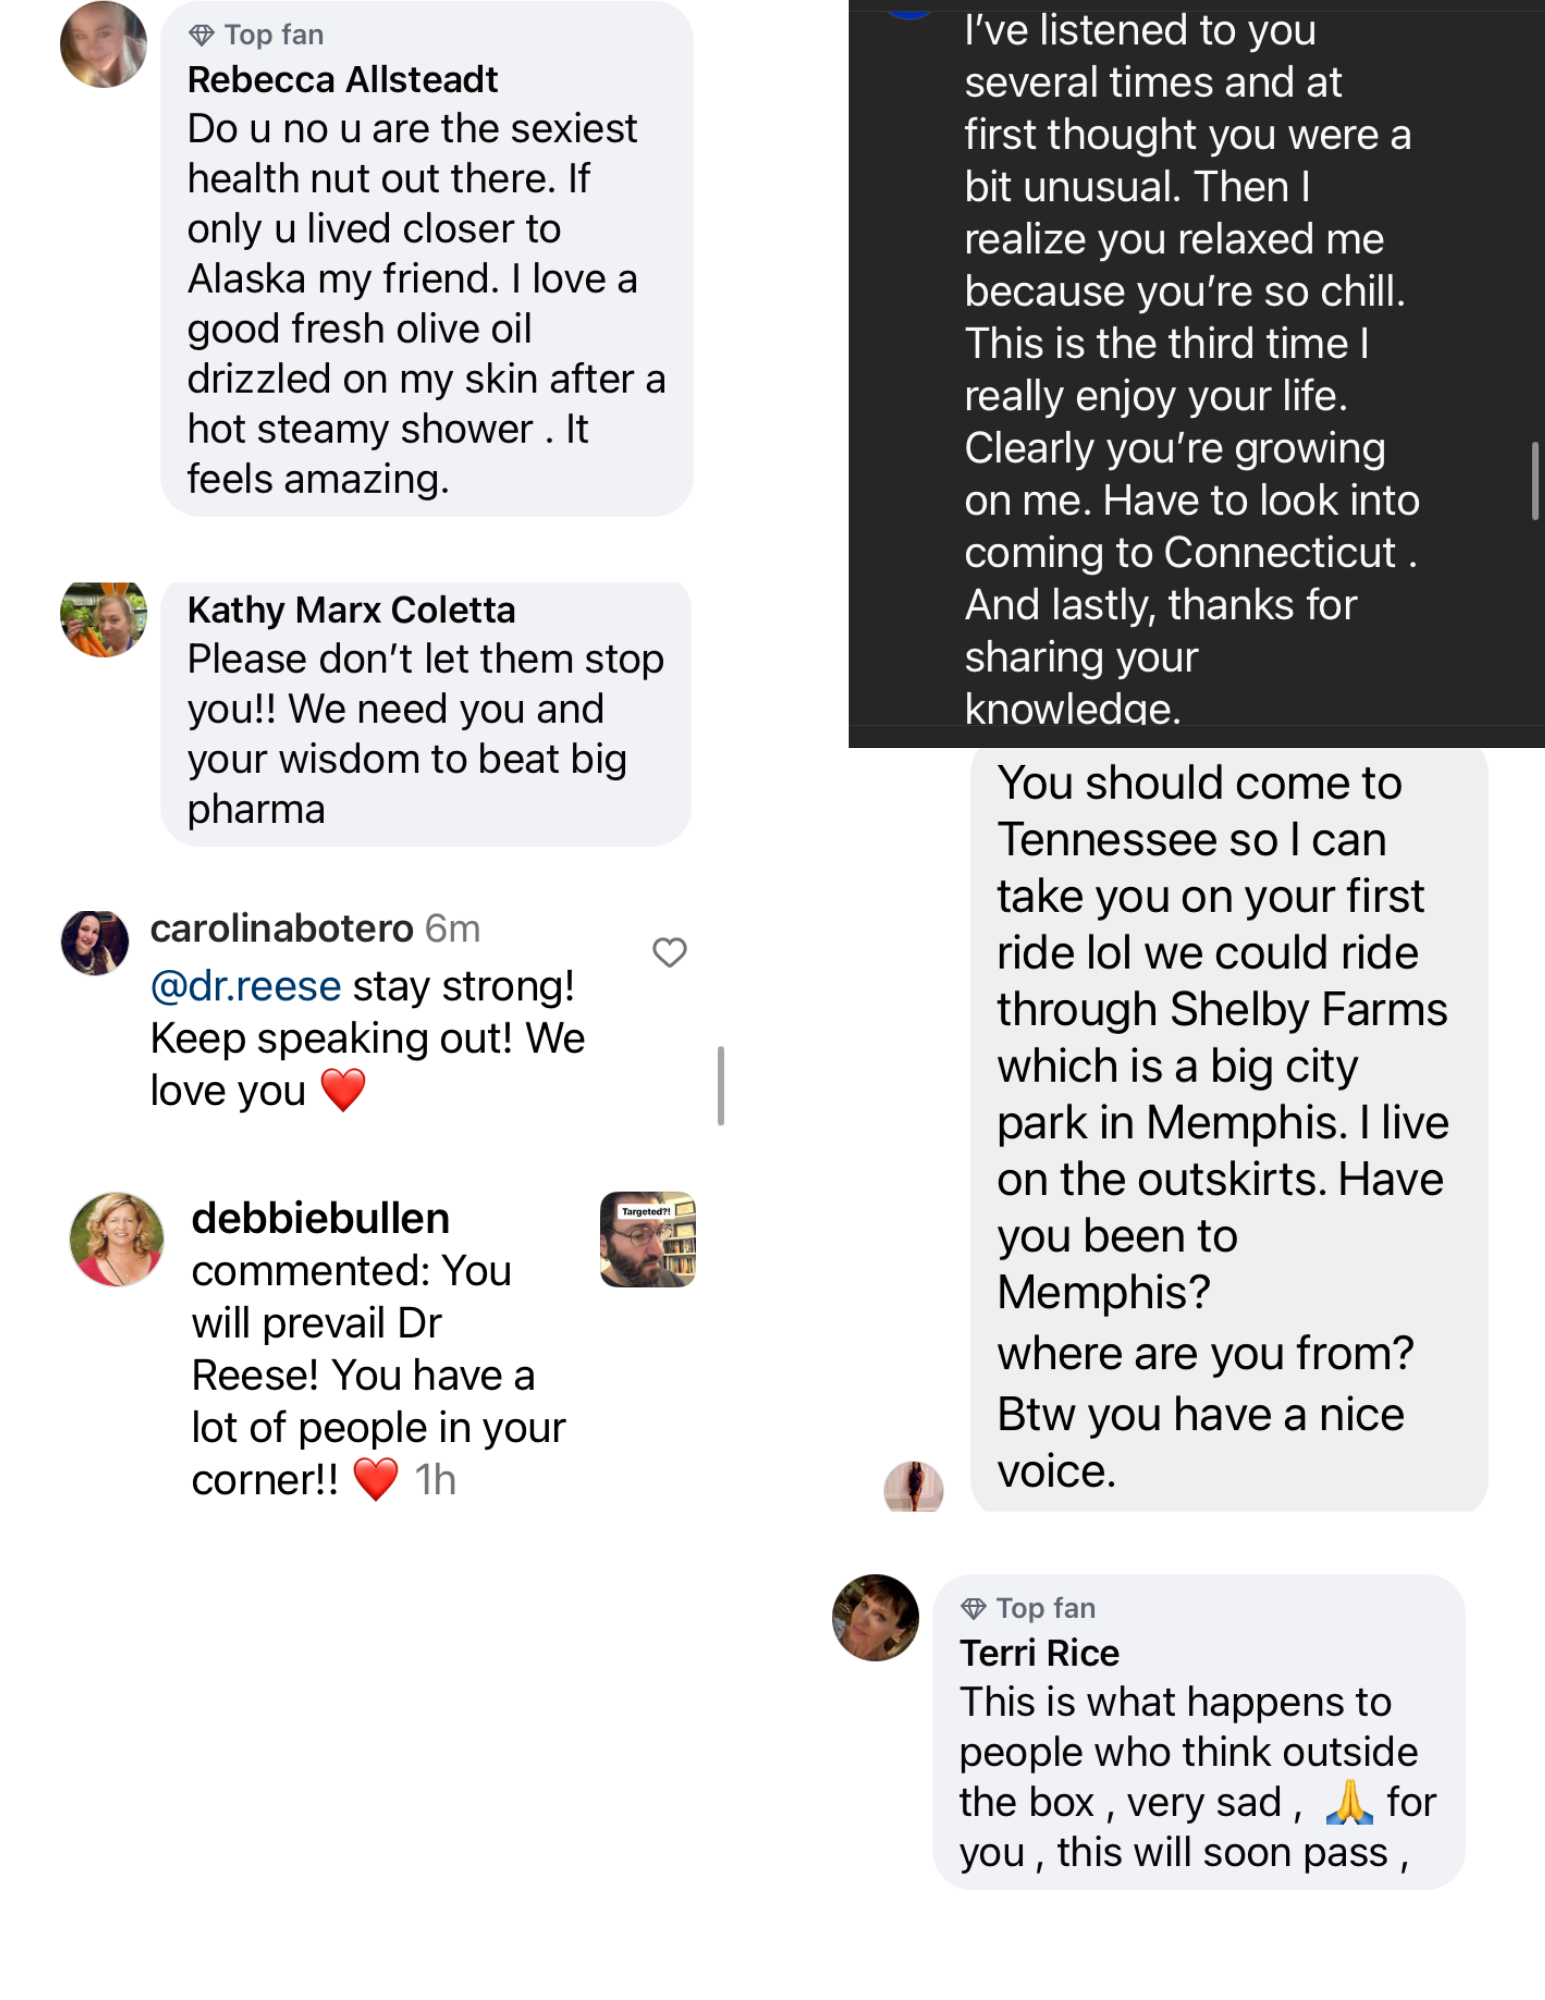The width and height of the screenshot is (1545, 2000).
Task: Like carolinabotero's comment with the heart
Action: point(669,952)
